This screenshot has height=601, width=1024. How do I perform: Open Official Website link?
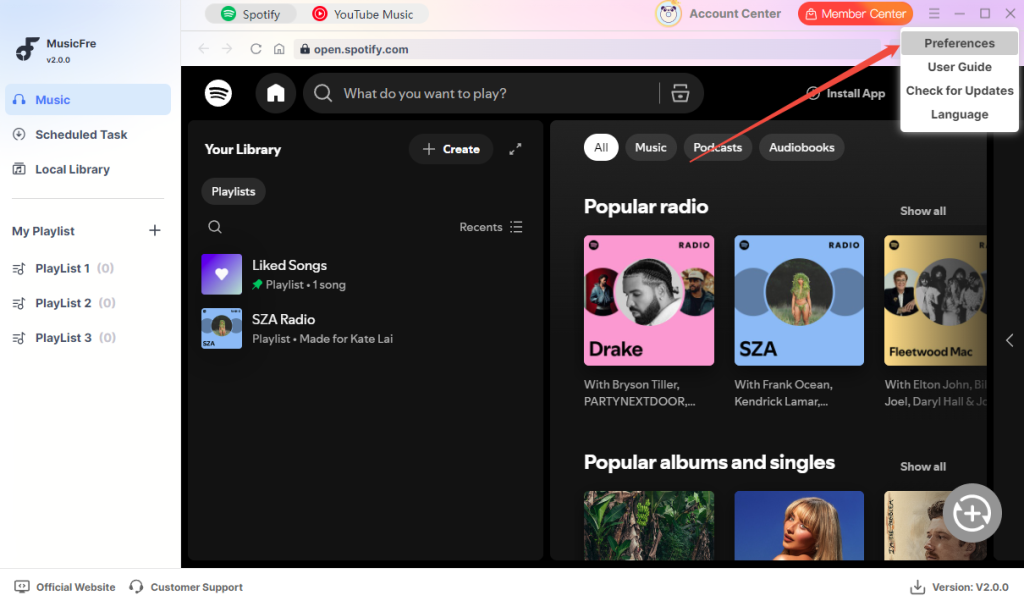coord(65,587)
